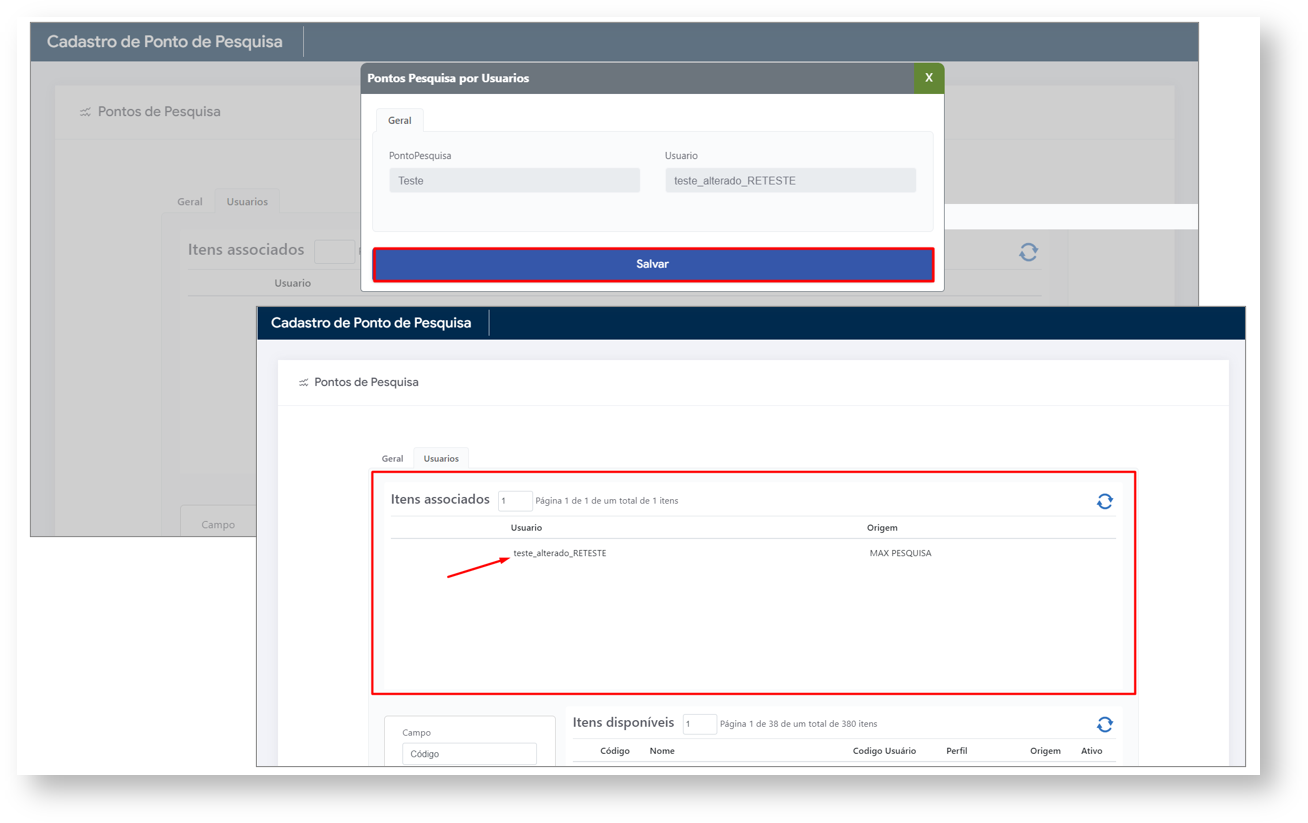Image resolution: width=1308 pixels, height=823 pixels.
Task: Open the Usuarios tab in the back window
Action: point(247,201)
